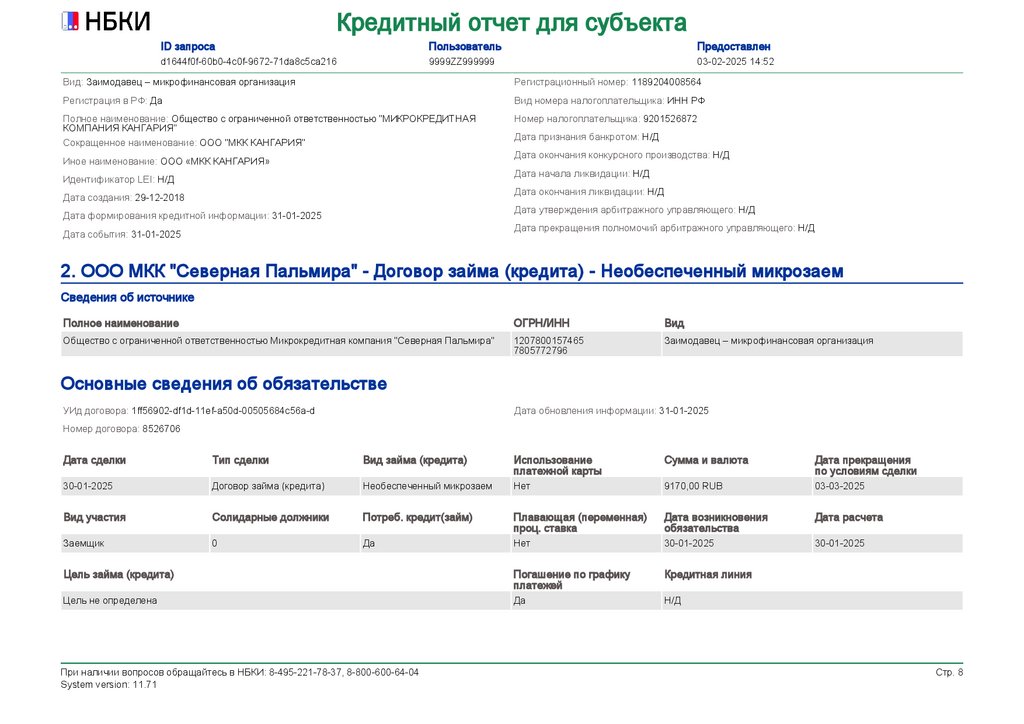Screen dimensions: 1024x724
Task: Click 'Идентификатор LEI: Н/Д' line
Action: (x=118, y=180)
